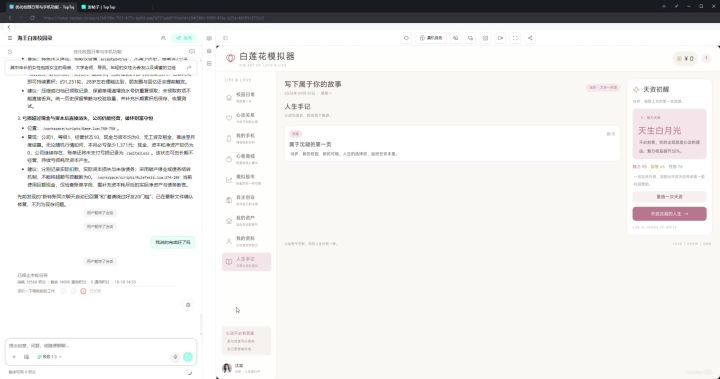Screen dimensions: 720x379
Task: Click the image icon in preview toolbar
Action: coord(485,38)
